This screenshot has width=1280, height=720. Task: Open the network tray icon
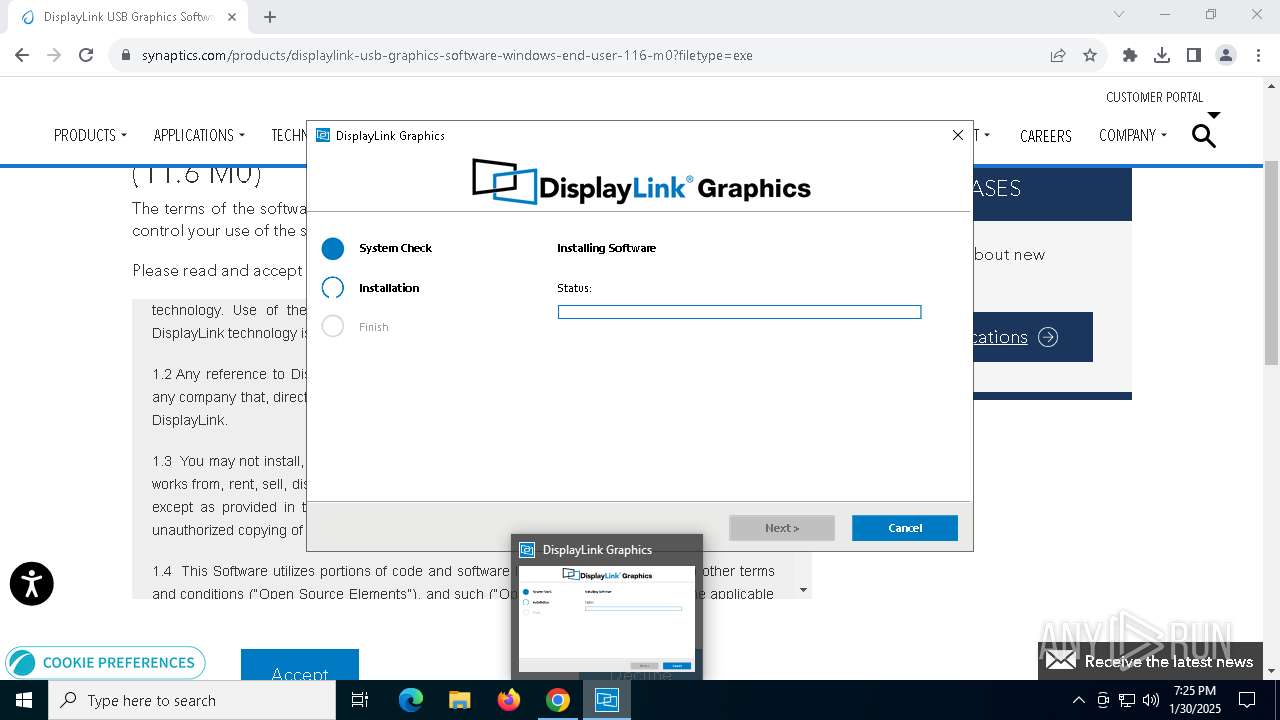pos(1127,700)
